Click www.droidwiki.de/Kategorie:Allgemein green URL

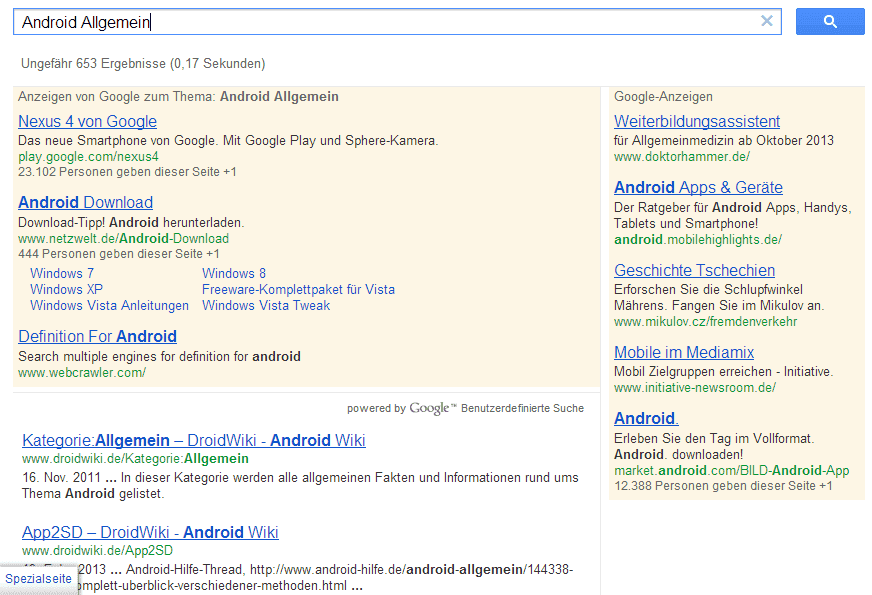pos(135,459)
